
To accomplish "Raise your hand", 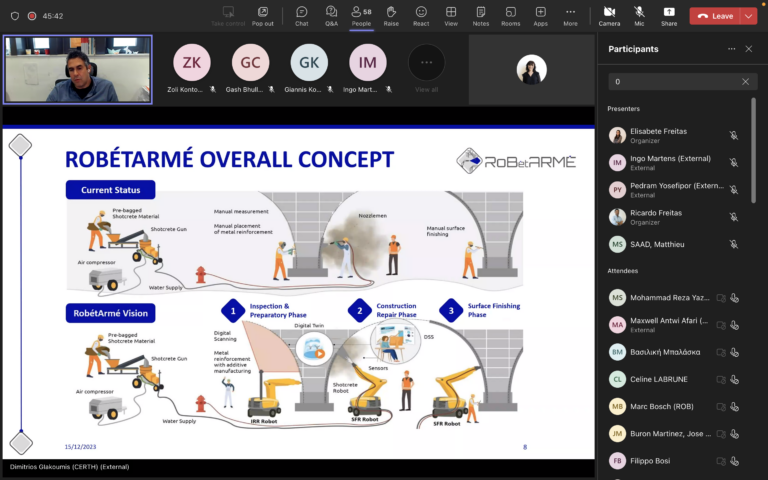I will pos(391,16).
